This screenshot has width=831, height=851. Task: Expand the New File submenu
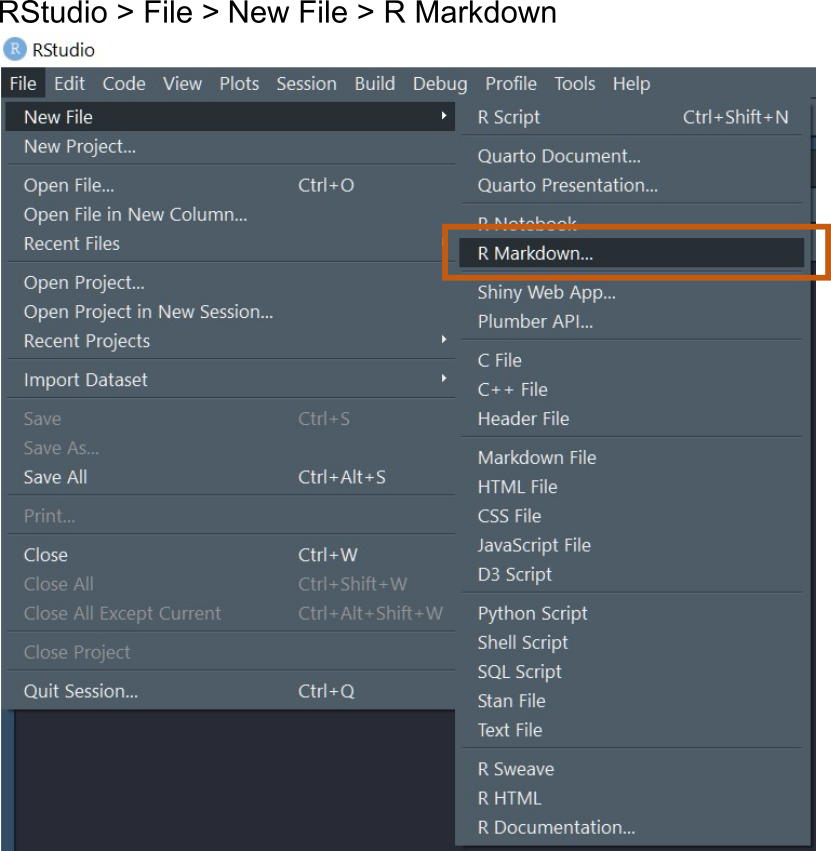click(230, 117)
